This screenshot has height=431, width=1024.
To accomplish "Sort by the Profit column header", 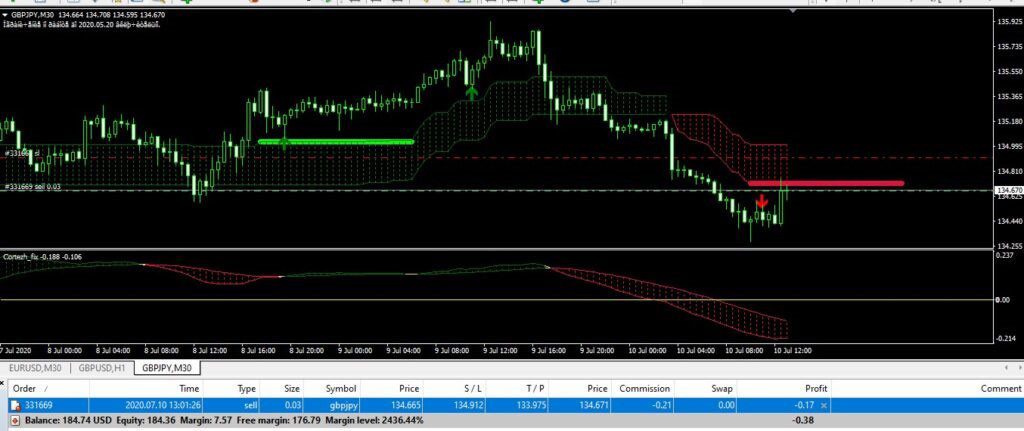I will [783, 389].
